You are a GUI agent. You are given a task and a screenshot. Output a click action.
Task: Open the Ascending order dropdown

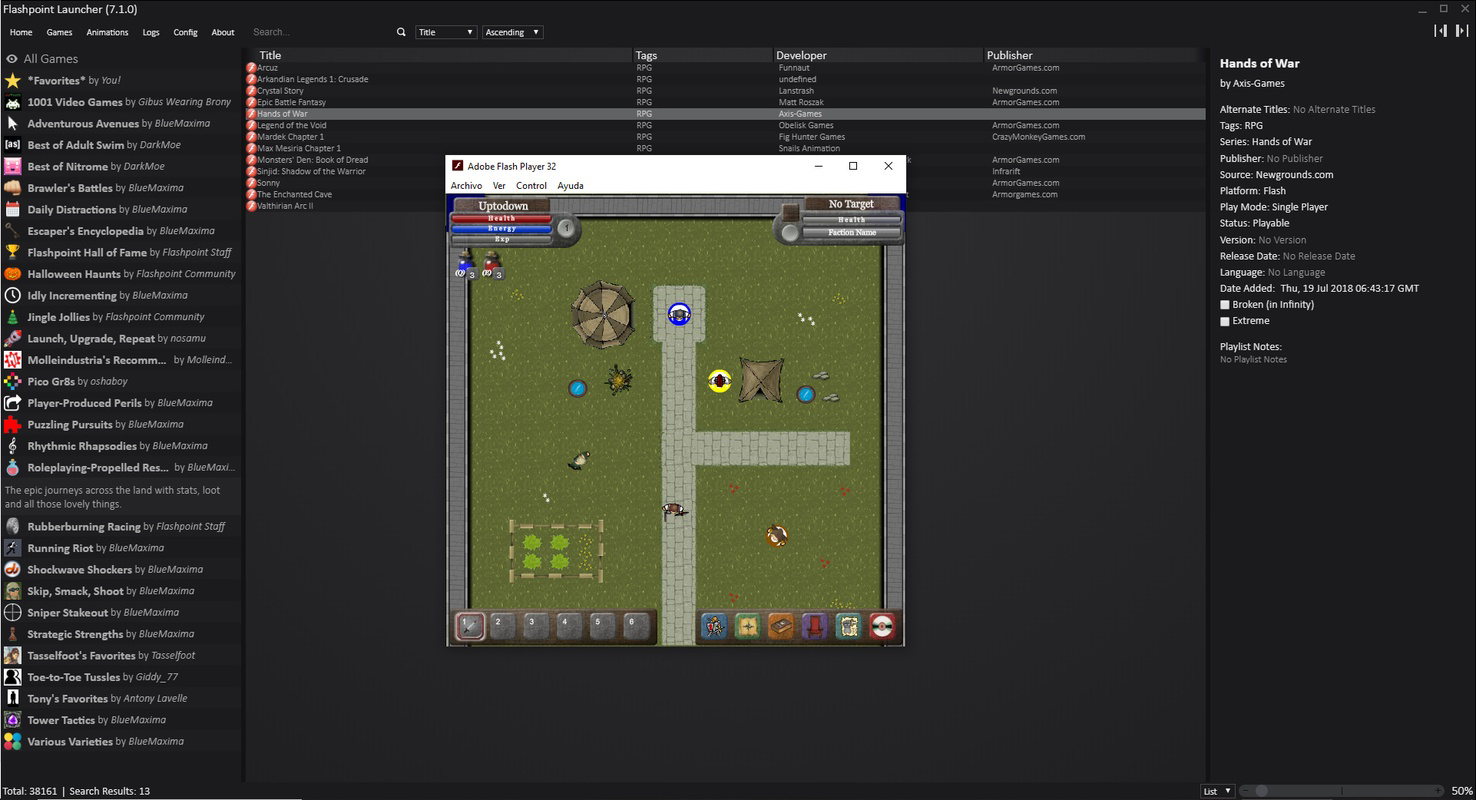[x=512, y=32]
